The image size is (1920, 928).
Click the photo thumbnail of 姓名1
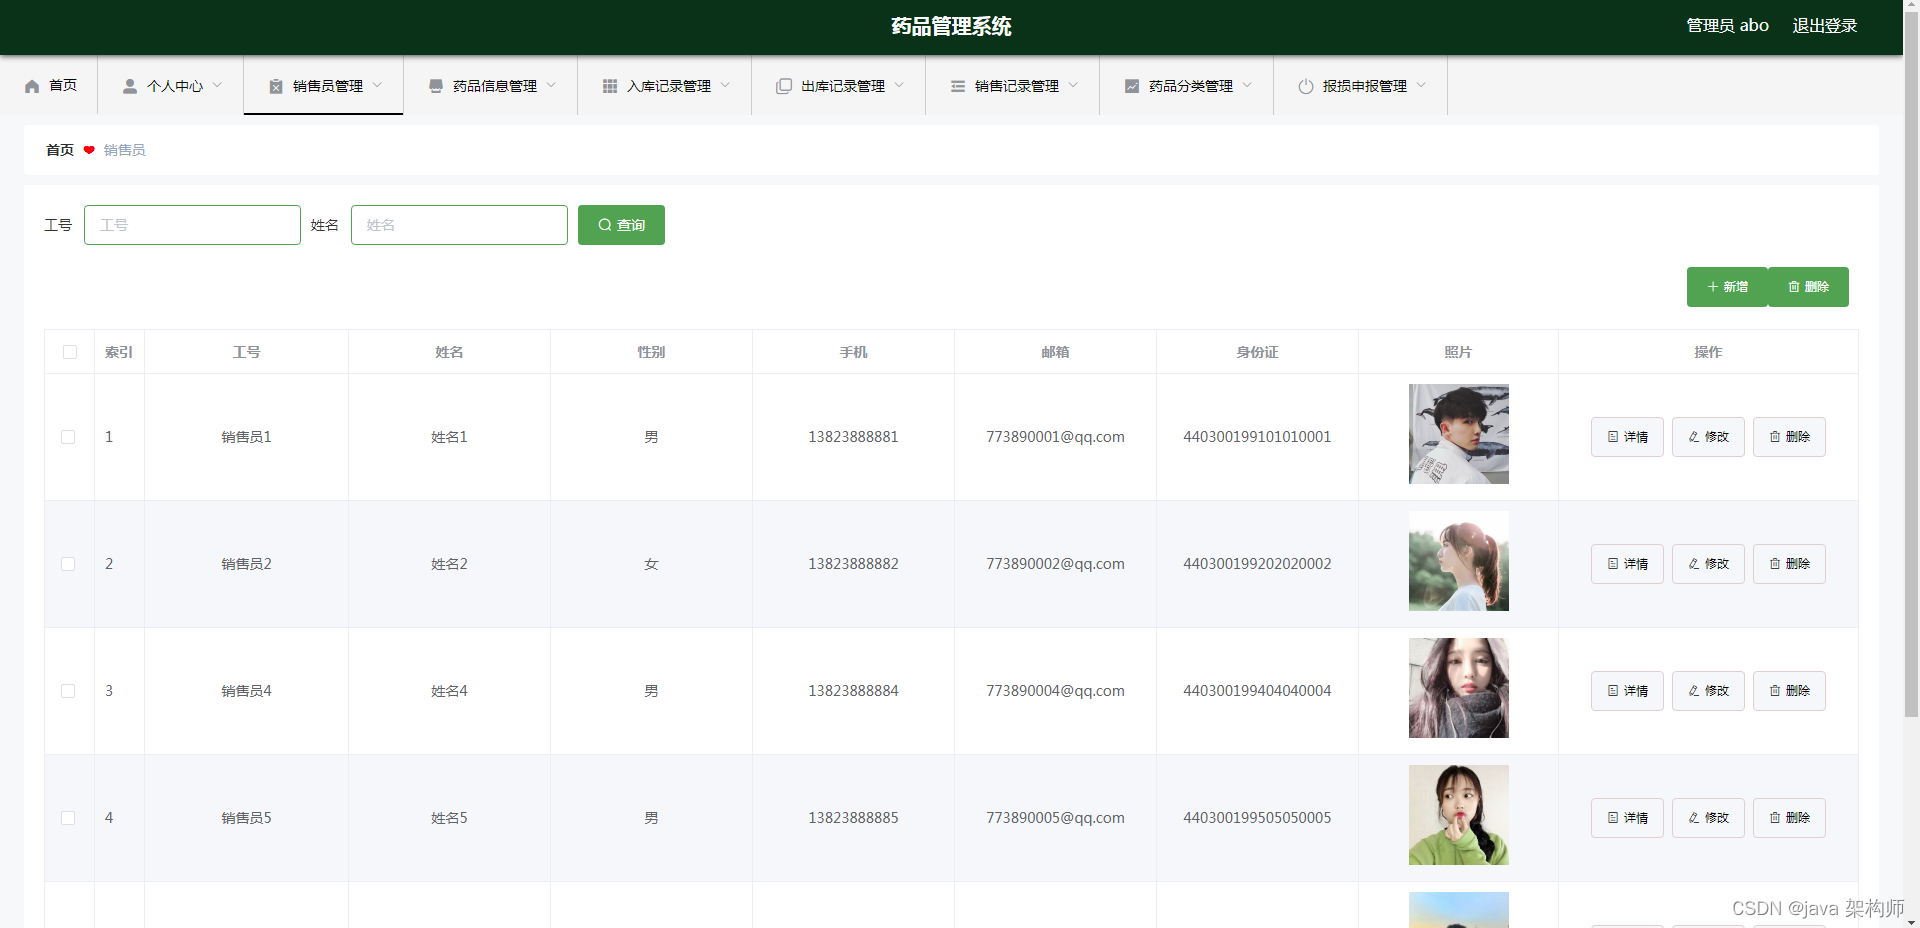[1458, 434]
